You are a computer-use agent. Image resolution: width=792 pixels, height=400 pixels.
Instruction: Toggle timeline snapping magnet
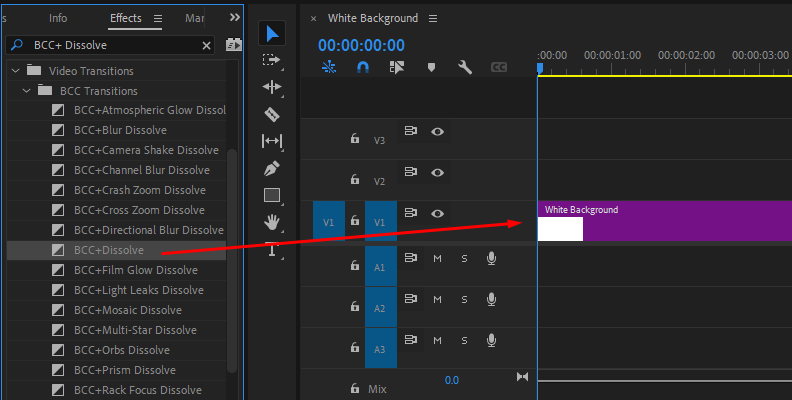(363, 67)
